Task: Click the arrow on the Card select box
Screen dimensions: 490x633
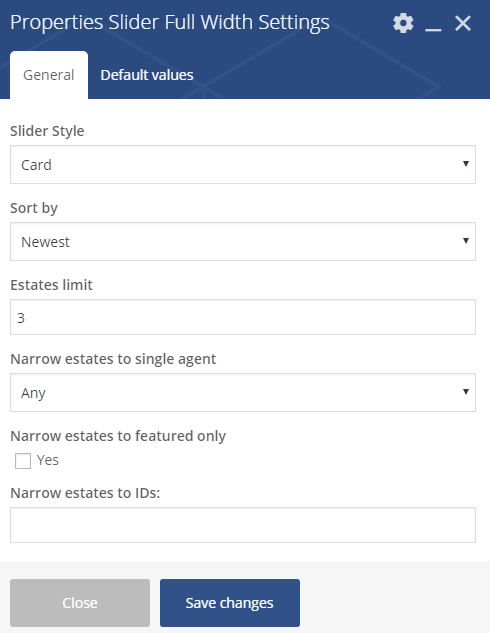Action: point(466,163)
